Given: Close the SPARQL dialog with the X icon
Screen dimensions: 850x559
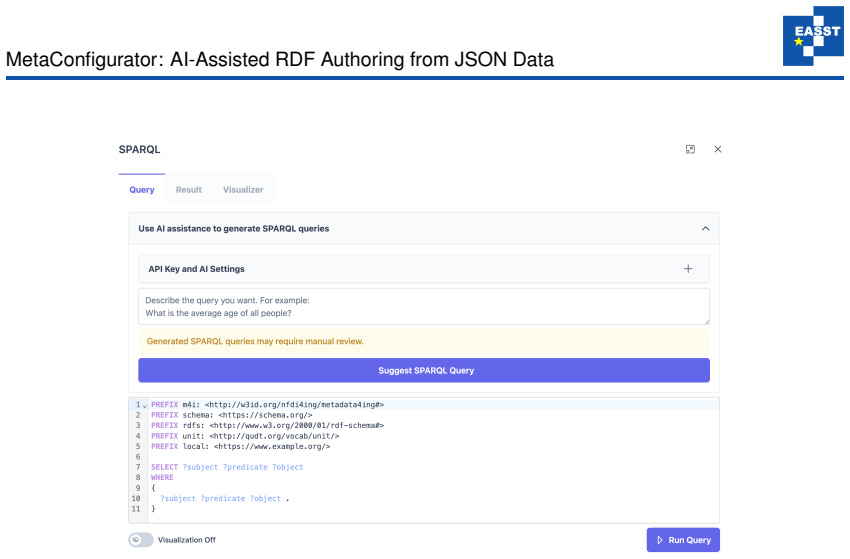Looking at the screenshot, I should [x=718, y=149].
